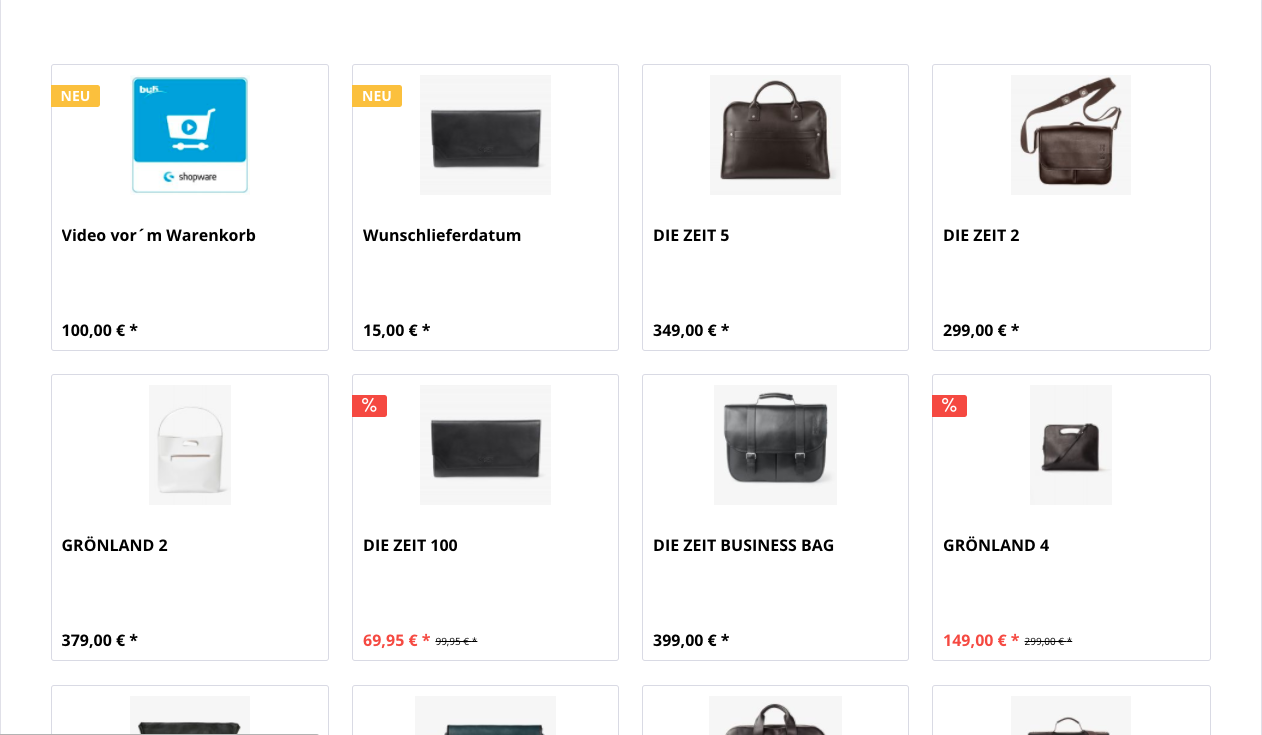Screen dimensions: 1262x735
Task: View the GRÖNLAND 4 bag image
Action: [1071, 445]
